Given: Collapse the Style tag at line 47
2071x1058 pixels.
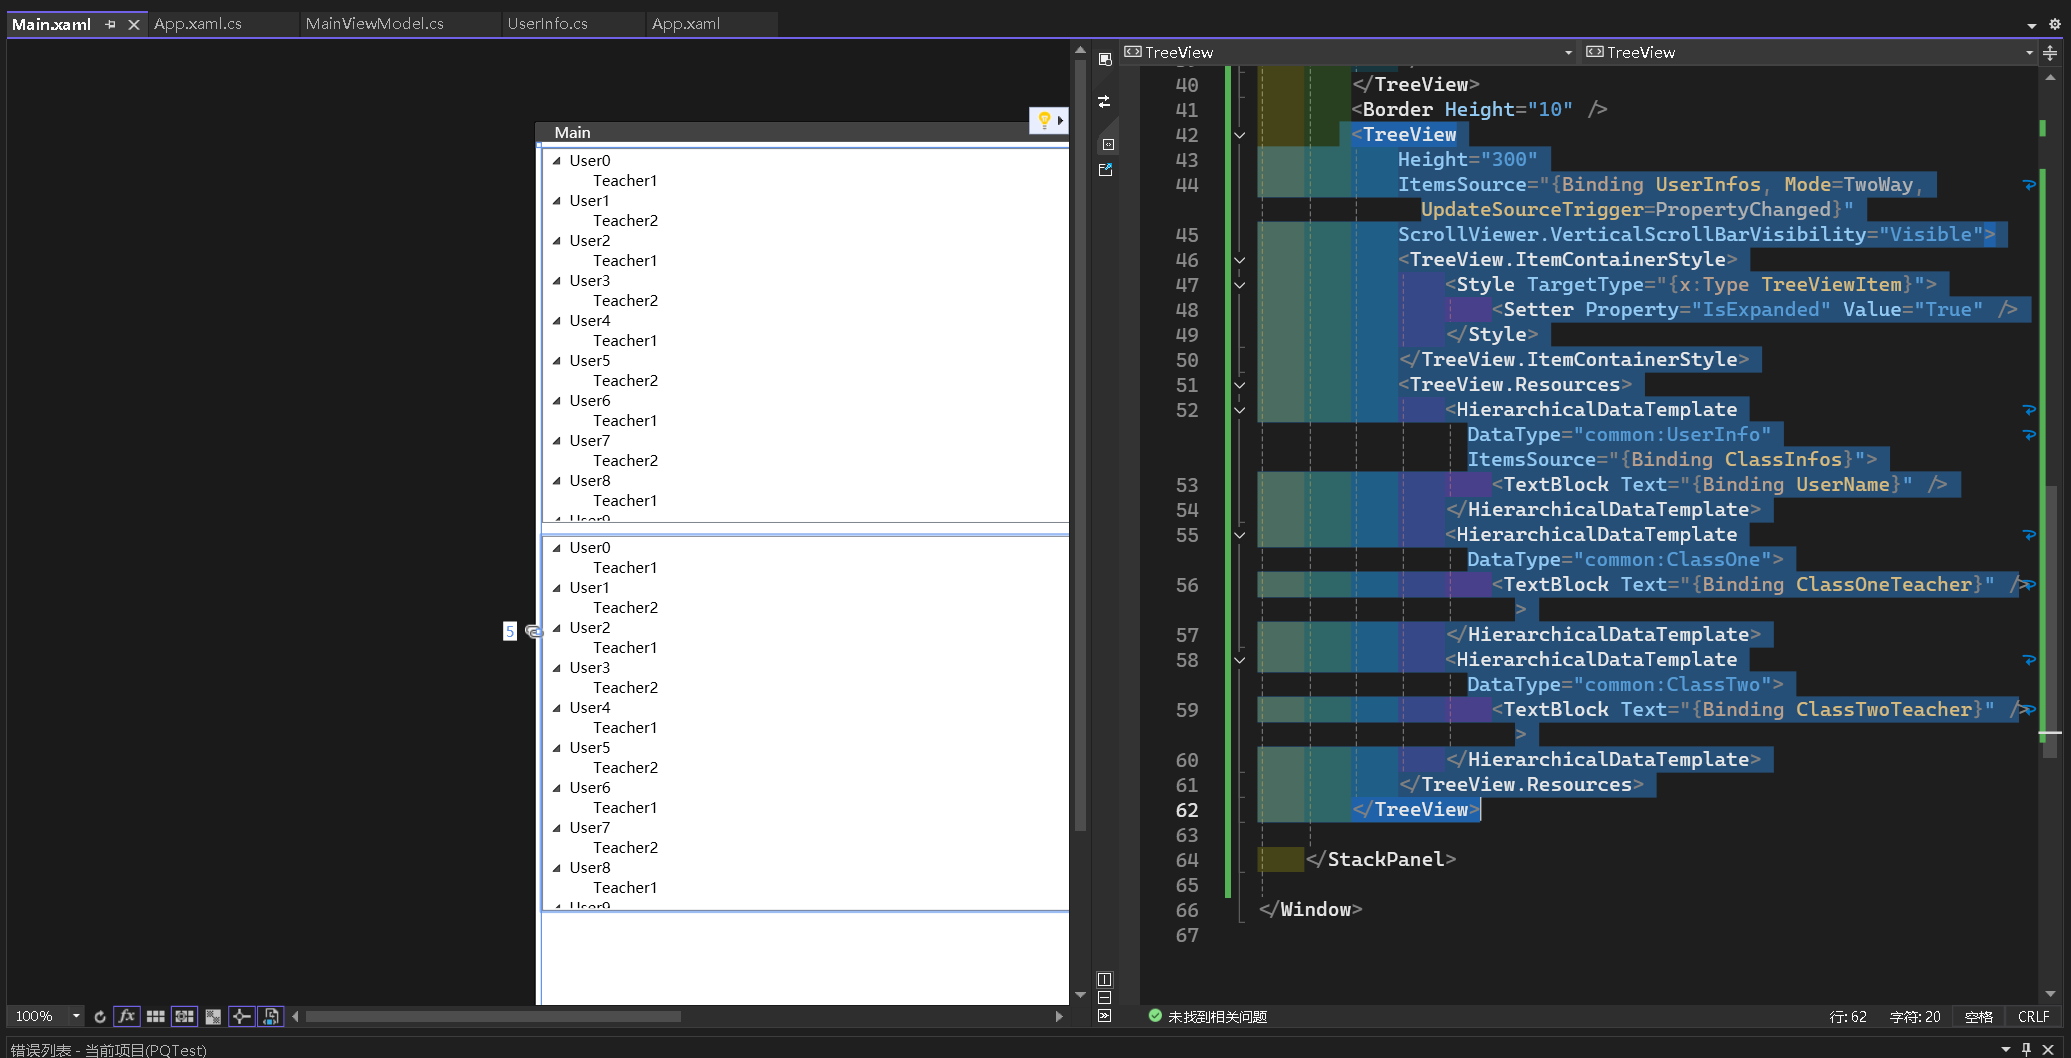Looking at the screenshot, I should coord(1240,285).
